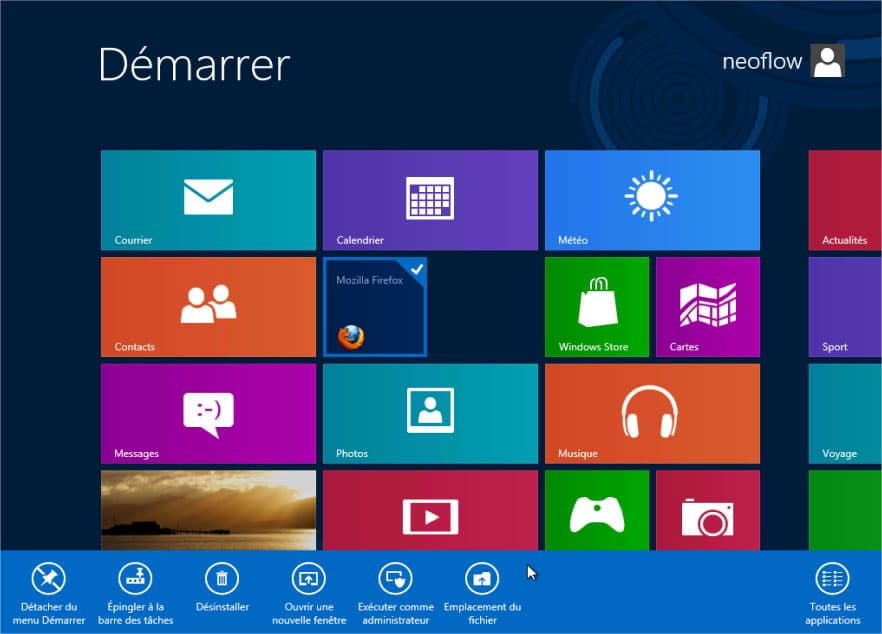Deselect the checked Mozilla Firefox tile
The height and width of the screenshot is (634, 882).
point(375,307)
